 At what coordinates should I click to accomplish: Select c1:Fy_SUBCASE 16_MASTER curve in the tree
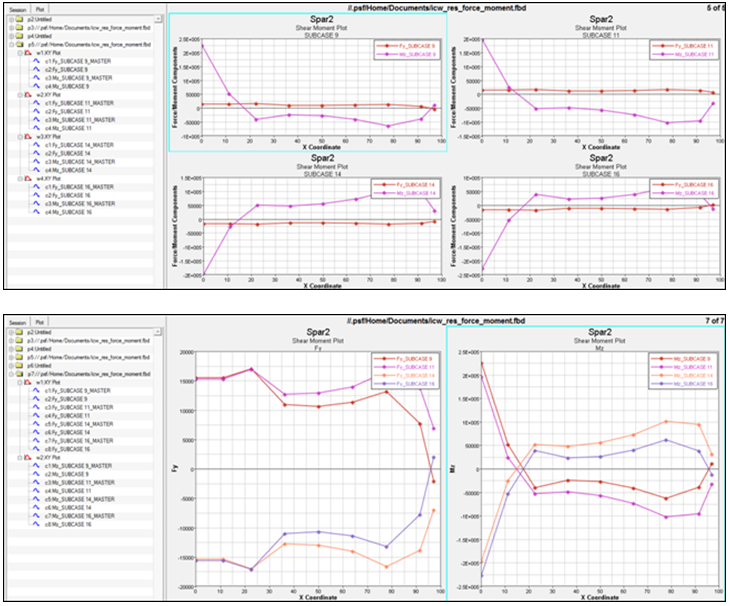point(80,187)
